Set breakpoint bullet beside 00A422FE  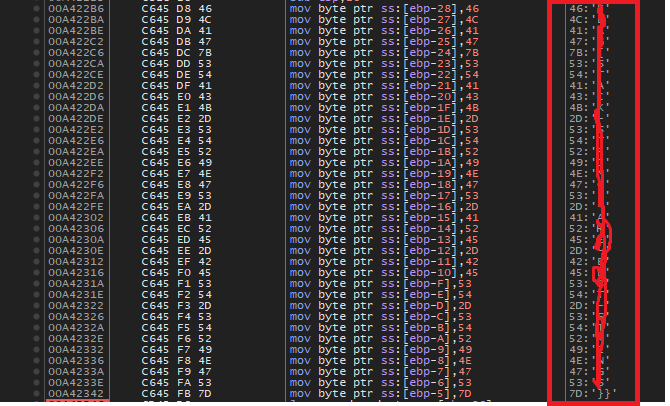point(37,206)
